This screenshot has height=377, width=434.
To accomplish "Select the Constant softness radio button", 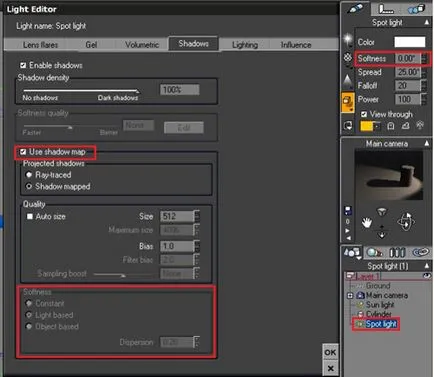I will (29, 303).
